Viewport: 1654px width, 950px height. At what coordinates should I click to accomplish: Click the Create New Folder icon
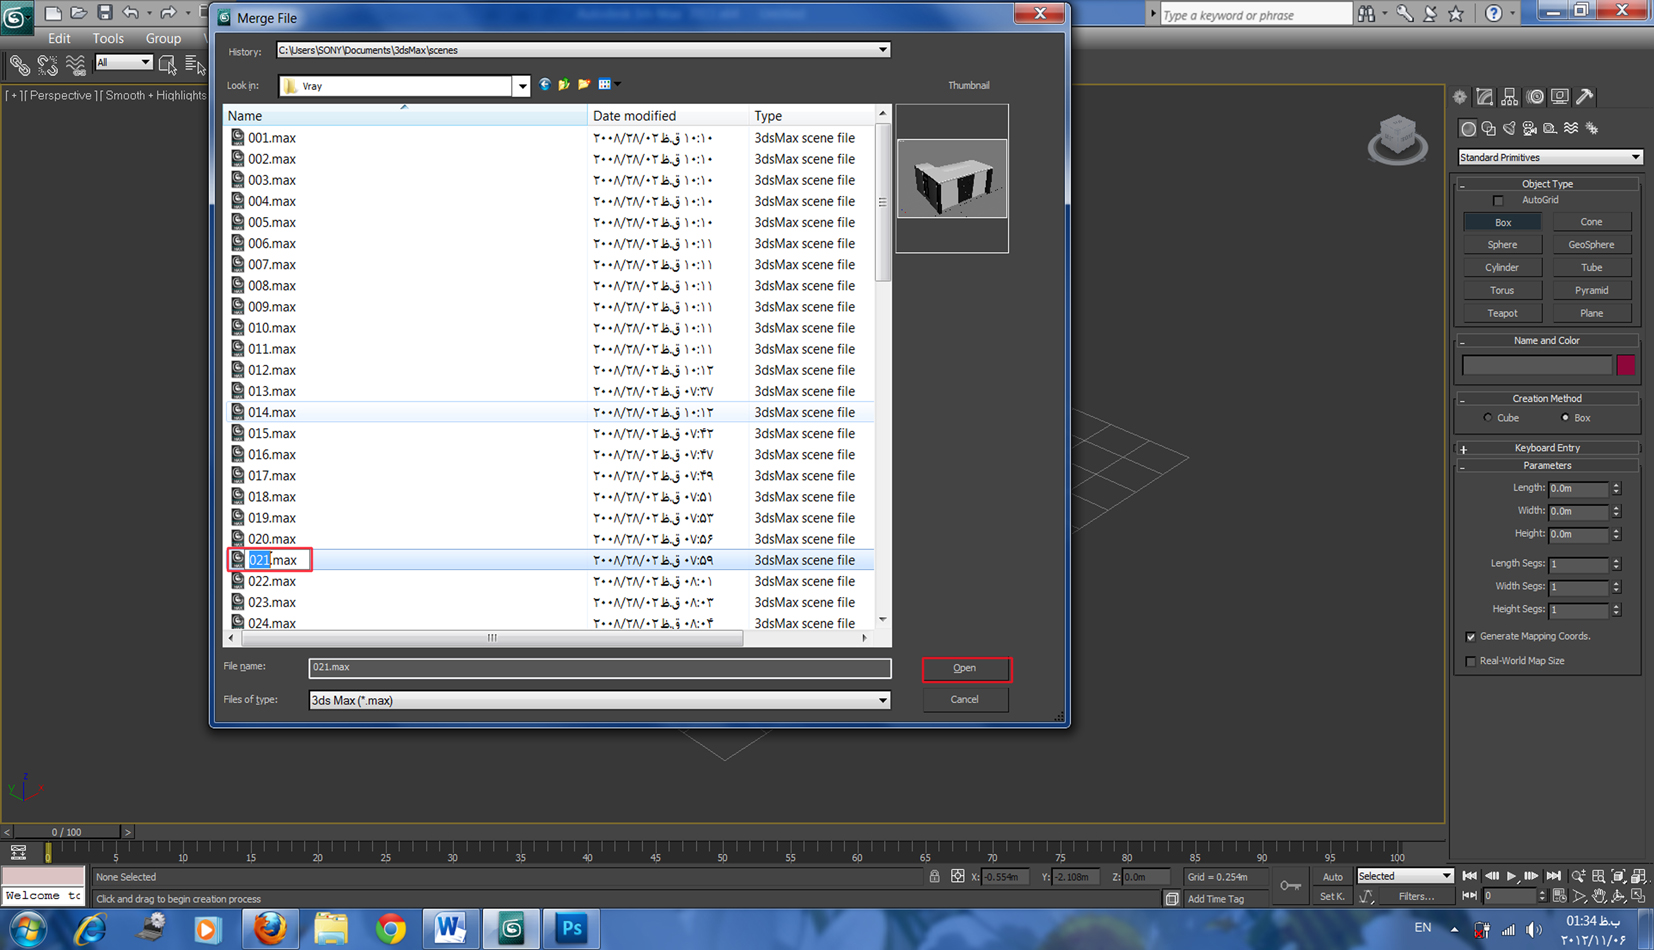(x=584, y=85)
